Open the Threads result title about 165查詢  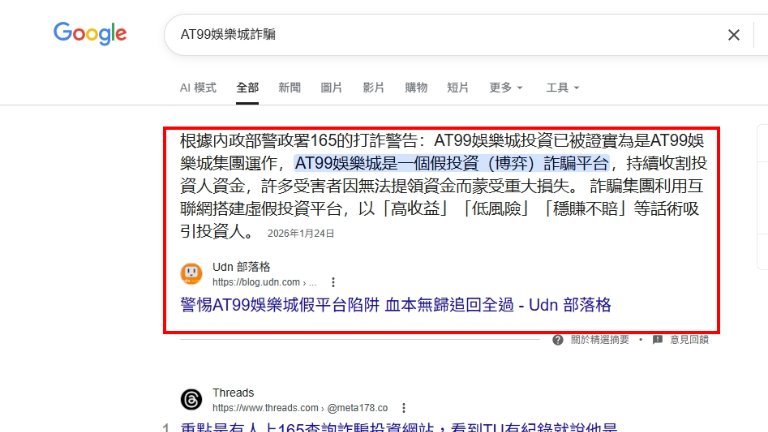399,427
